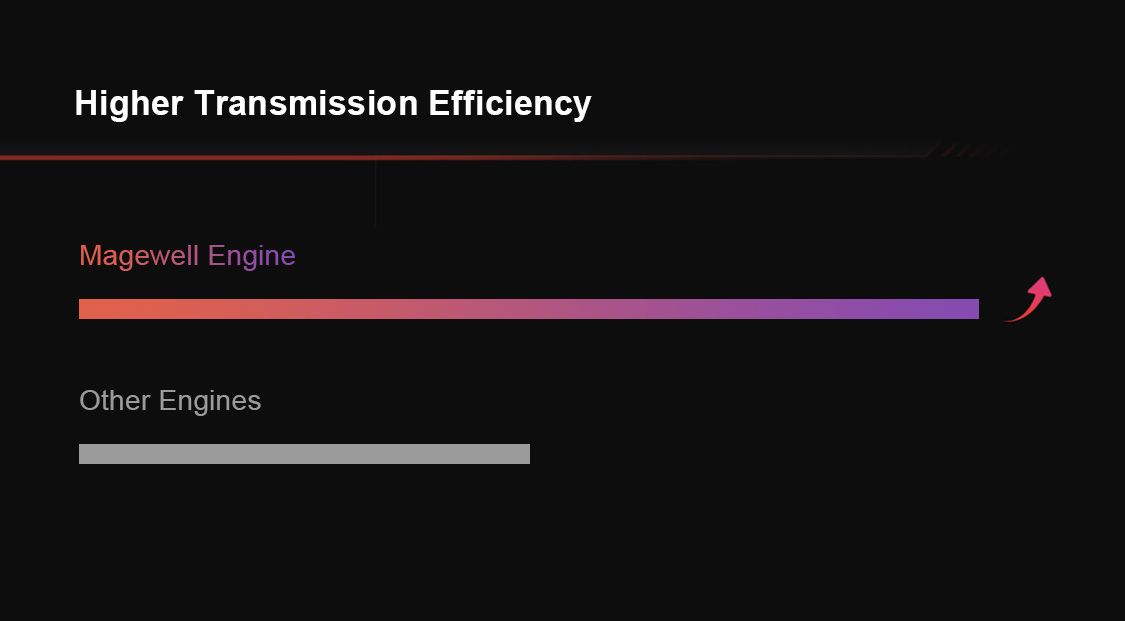Click the letter "M" starting Magewell
Viewport: 1125px width, 621px height.
[x=88, y=256]
